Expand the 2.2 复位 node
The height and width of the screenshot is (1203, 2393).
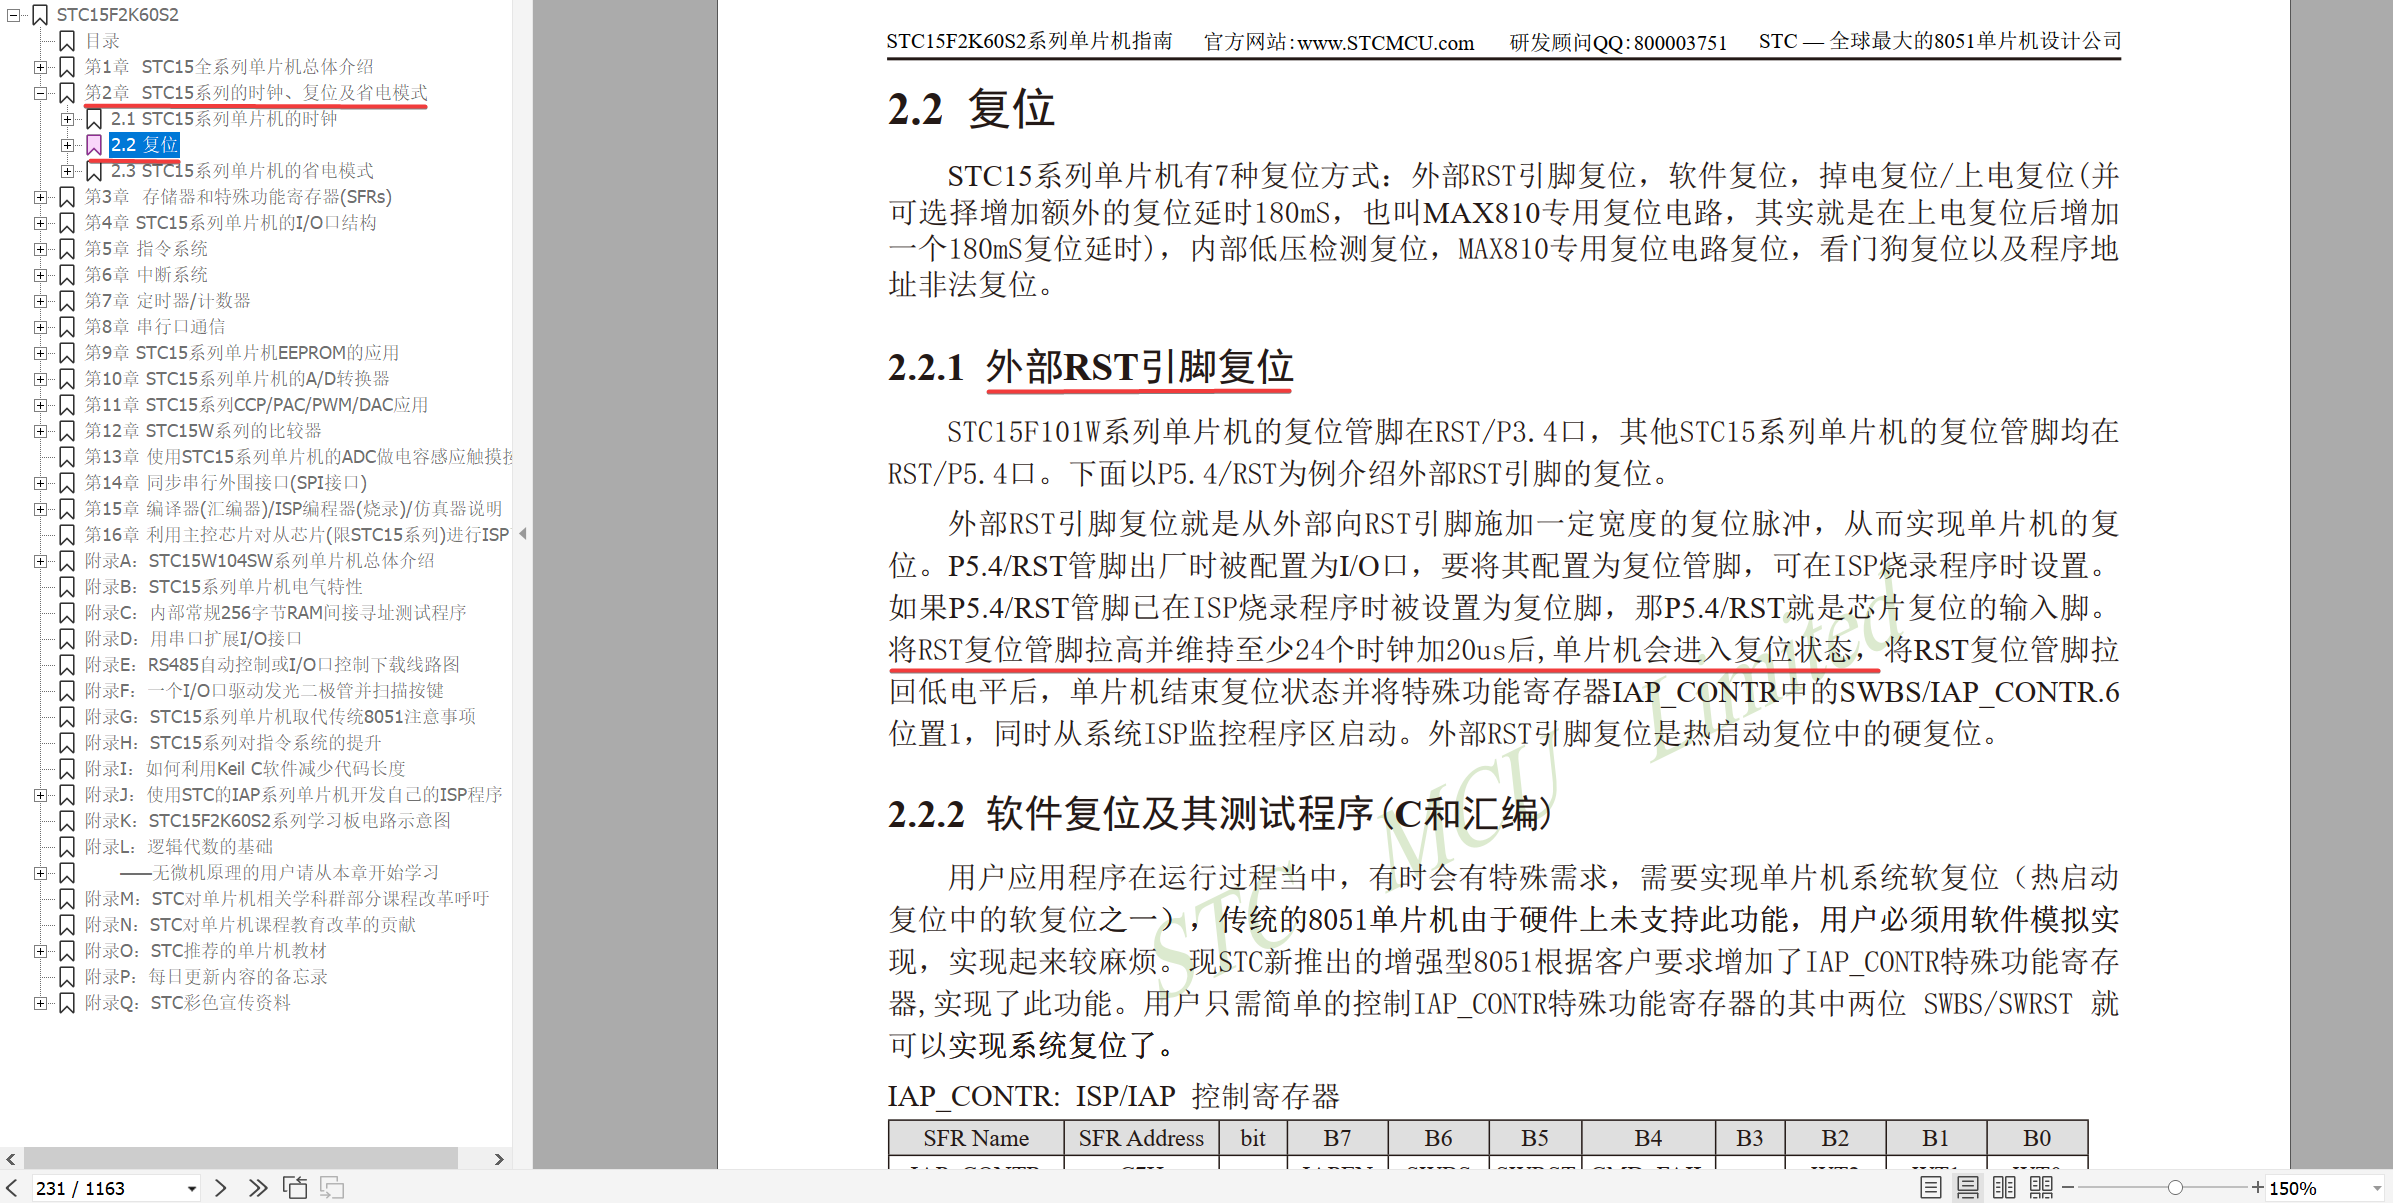tap(67, 145)
